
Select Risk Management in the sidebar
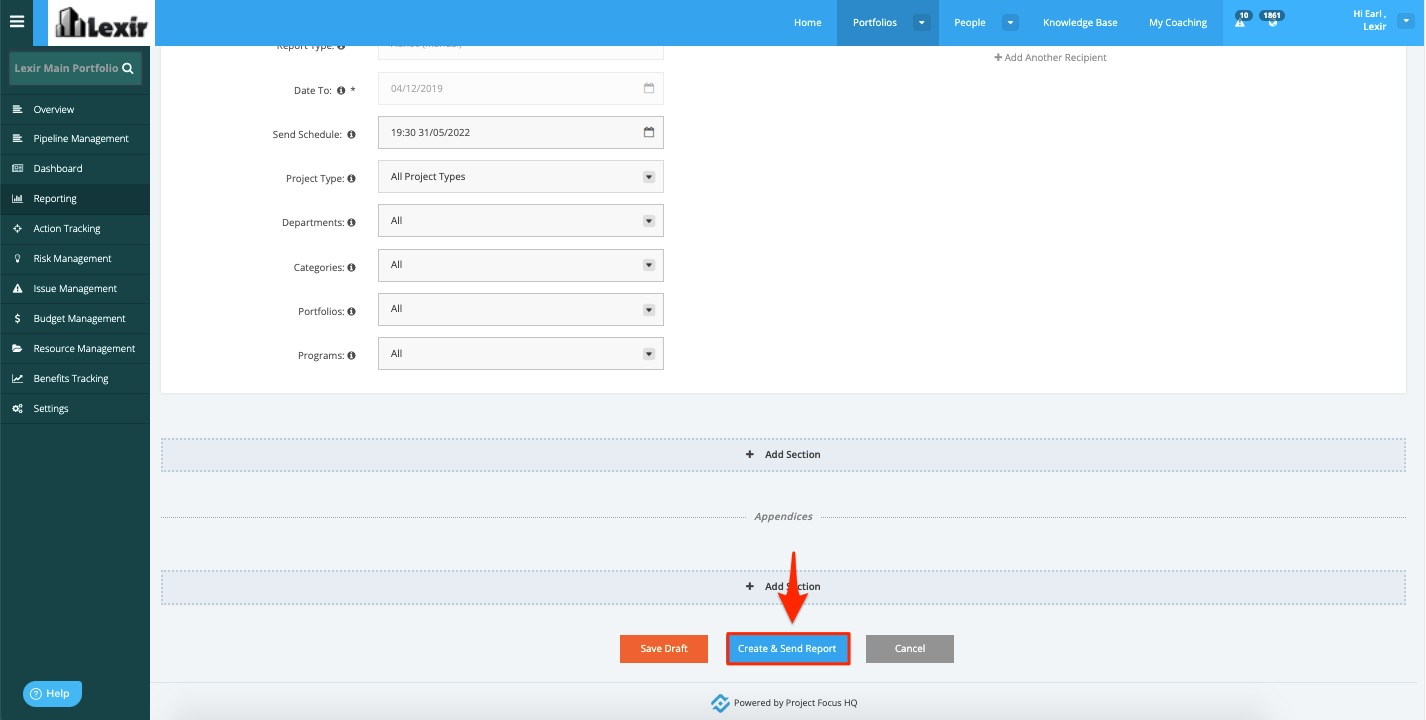pyautogui.click(x=75, y=259)
